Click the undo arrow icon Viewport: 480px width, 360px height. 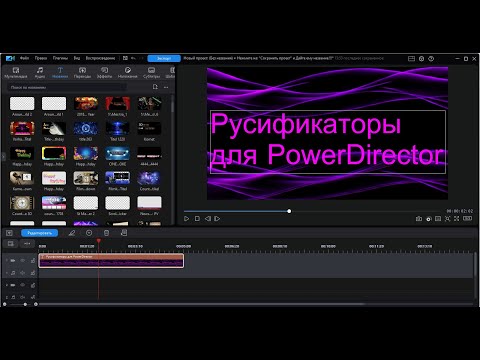point(133,58)
